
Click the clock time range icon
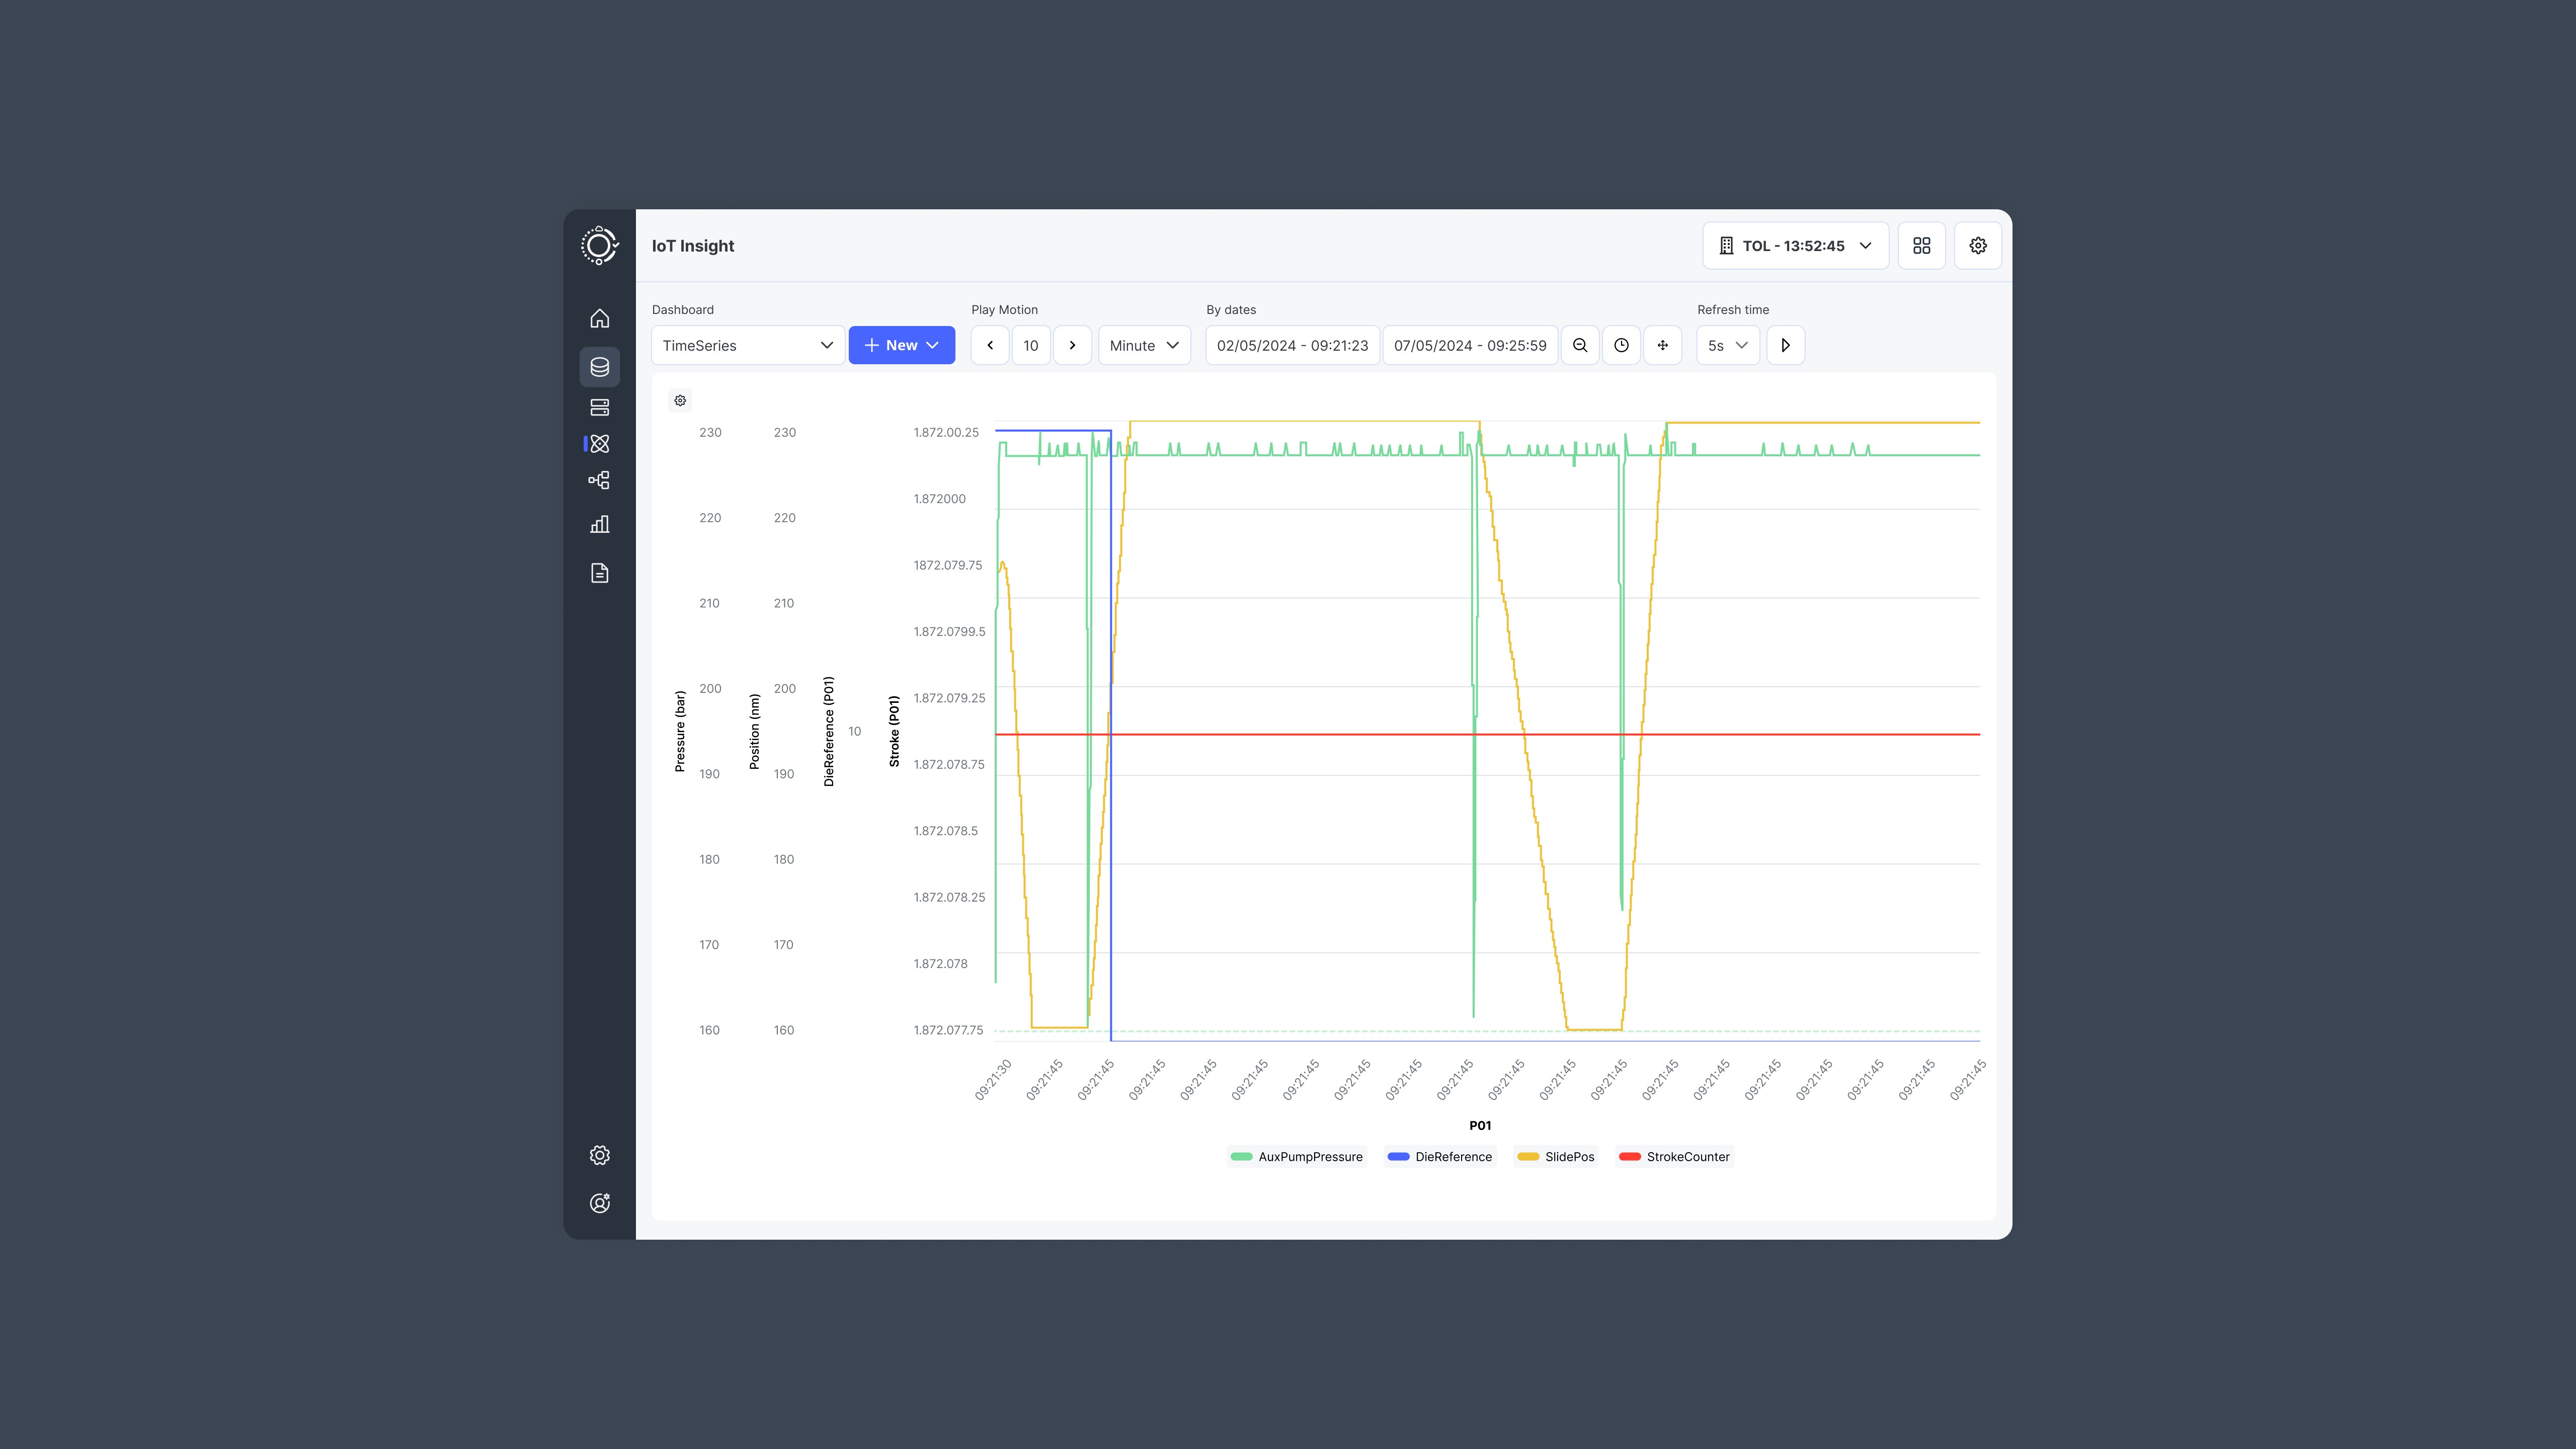[1621, 345]
